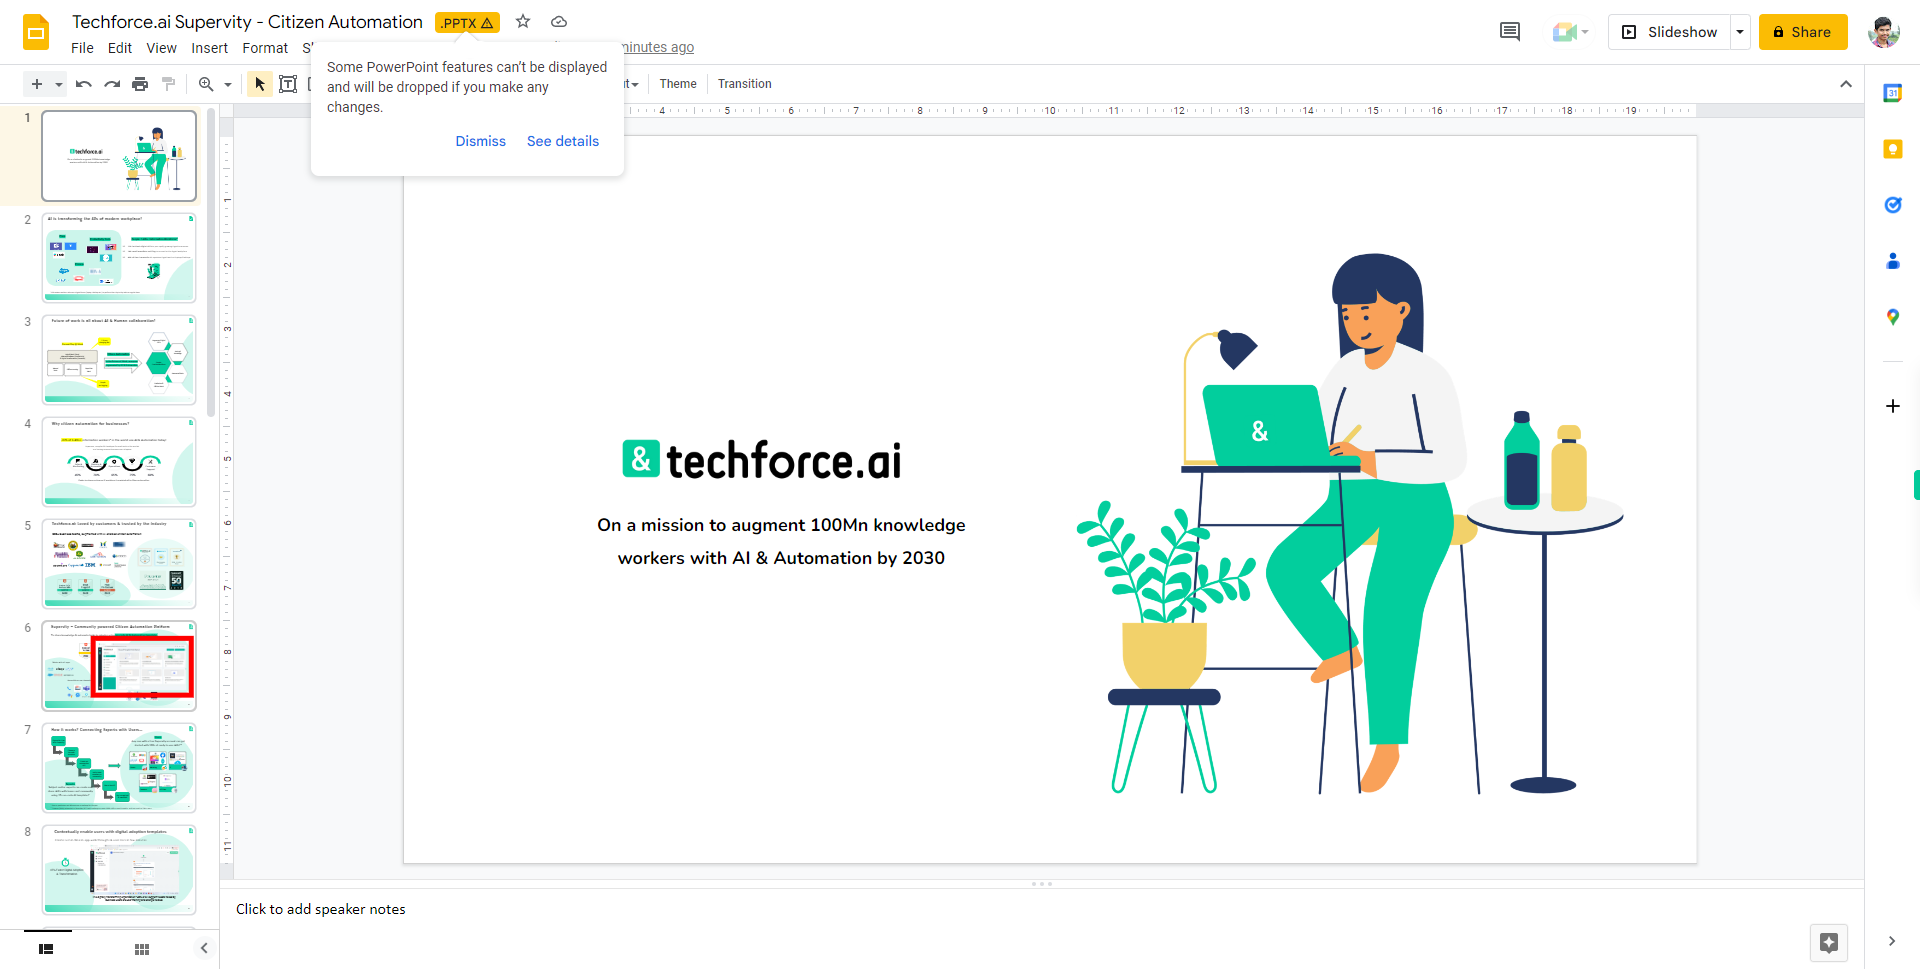
Task: Open Google Keep side panel
Action: coord(1892,149)
